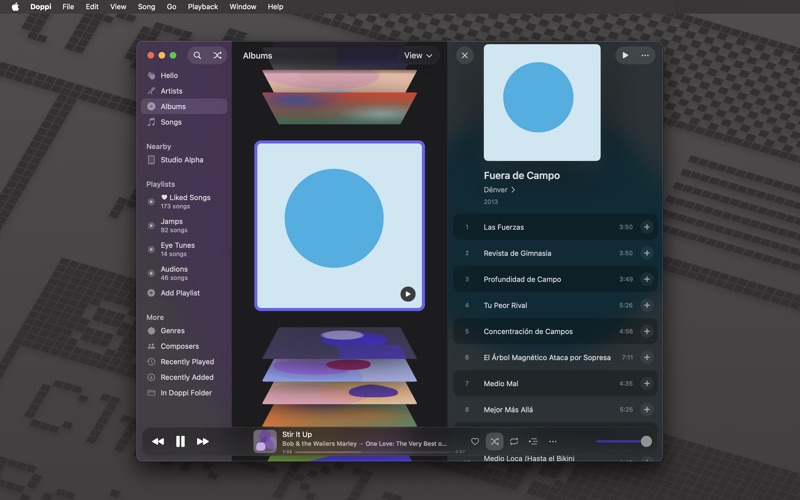Open the Edit menu
Viewport: 800px width, 500px height.
[92, 7]
